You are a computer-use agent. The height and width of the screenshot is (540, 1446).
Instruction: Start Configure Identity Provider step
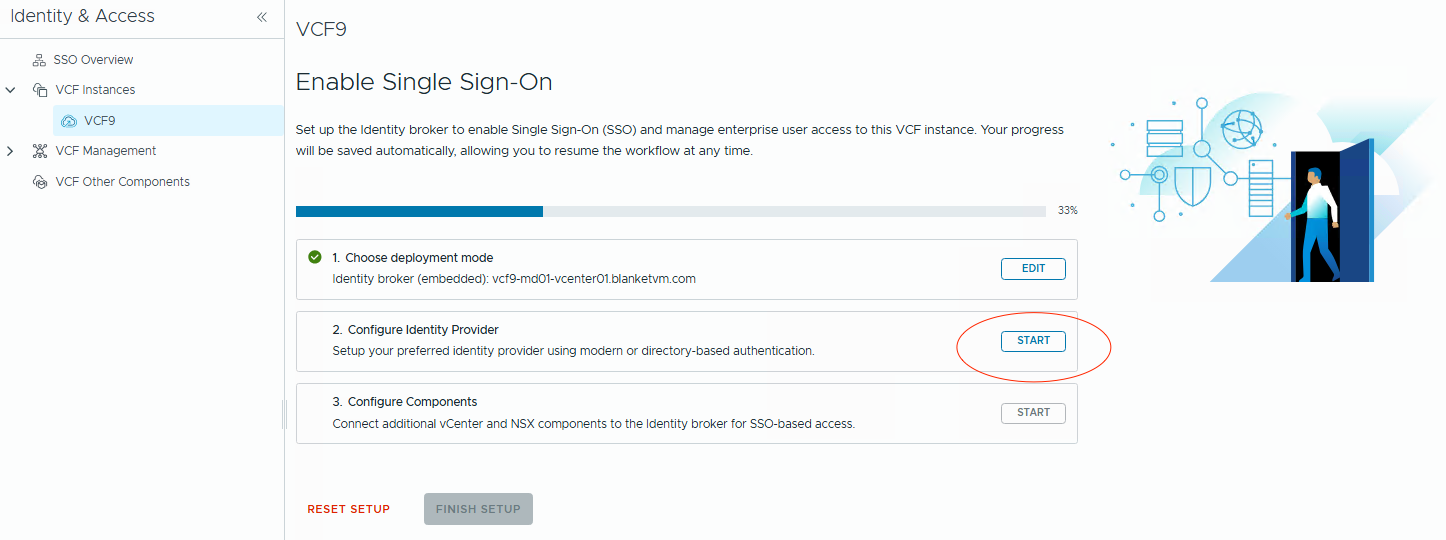pos(1033,341)
